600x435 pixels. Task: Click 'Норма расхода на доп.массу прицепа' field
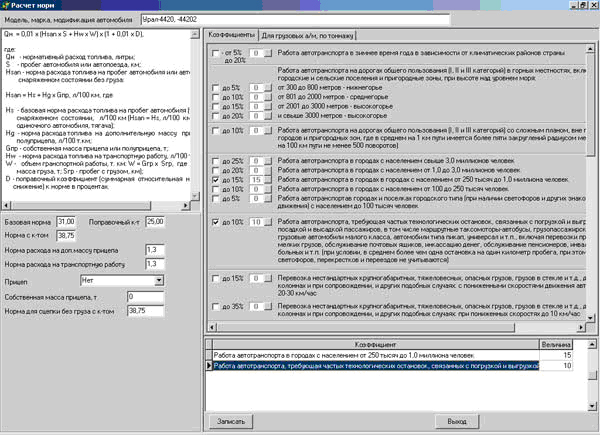(155, 250)
